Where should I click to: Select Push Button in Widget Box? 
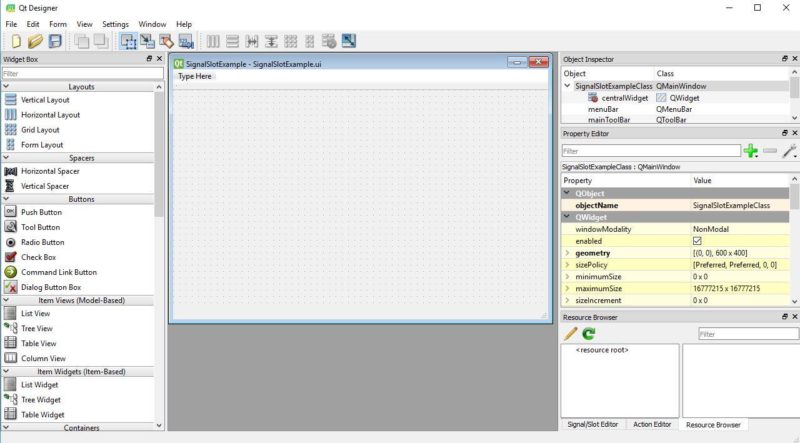click(x=41, y=212)
